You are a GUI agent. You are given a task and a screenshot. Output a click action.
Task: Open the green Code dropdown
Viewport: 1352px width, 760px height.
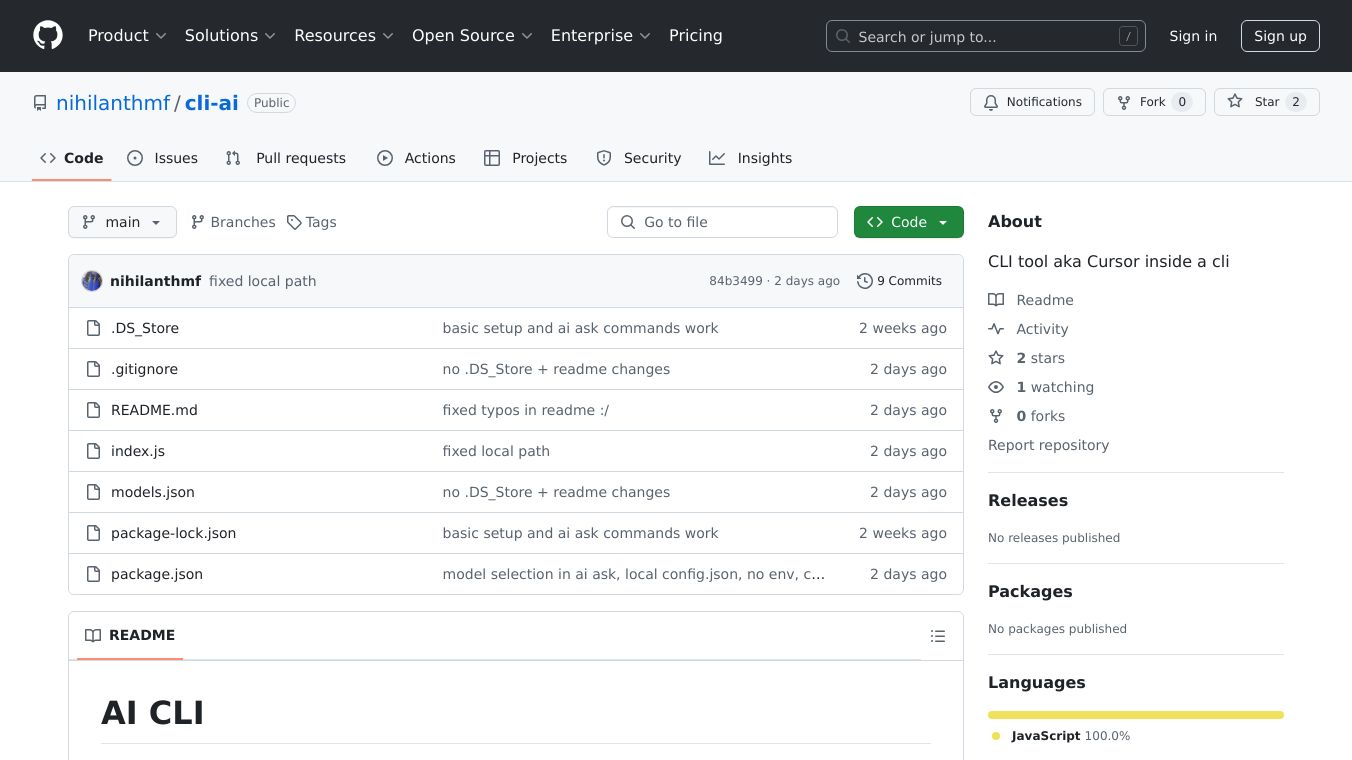tap(908, 222)
